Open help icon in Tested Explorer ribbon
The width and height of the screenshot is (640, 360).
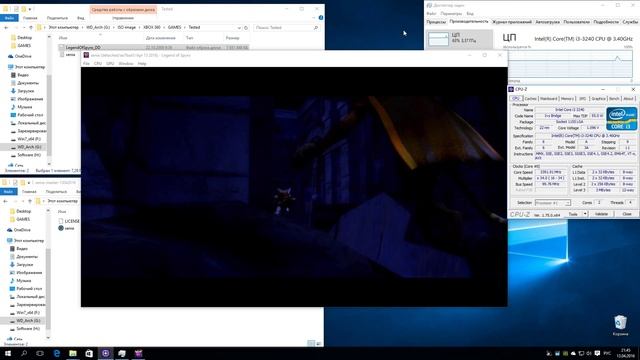point(321,18)
